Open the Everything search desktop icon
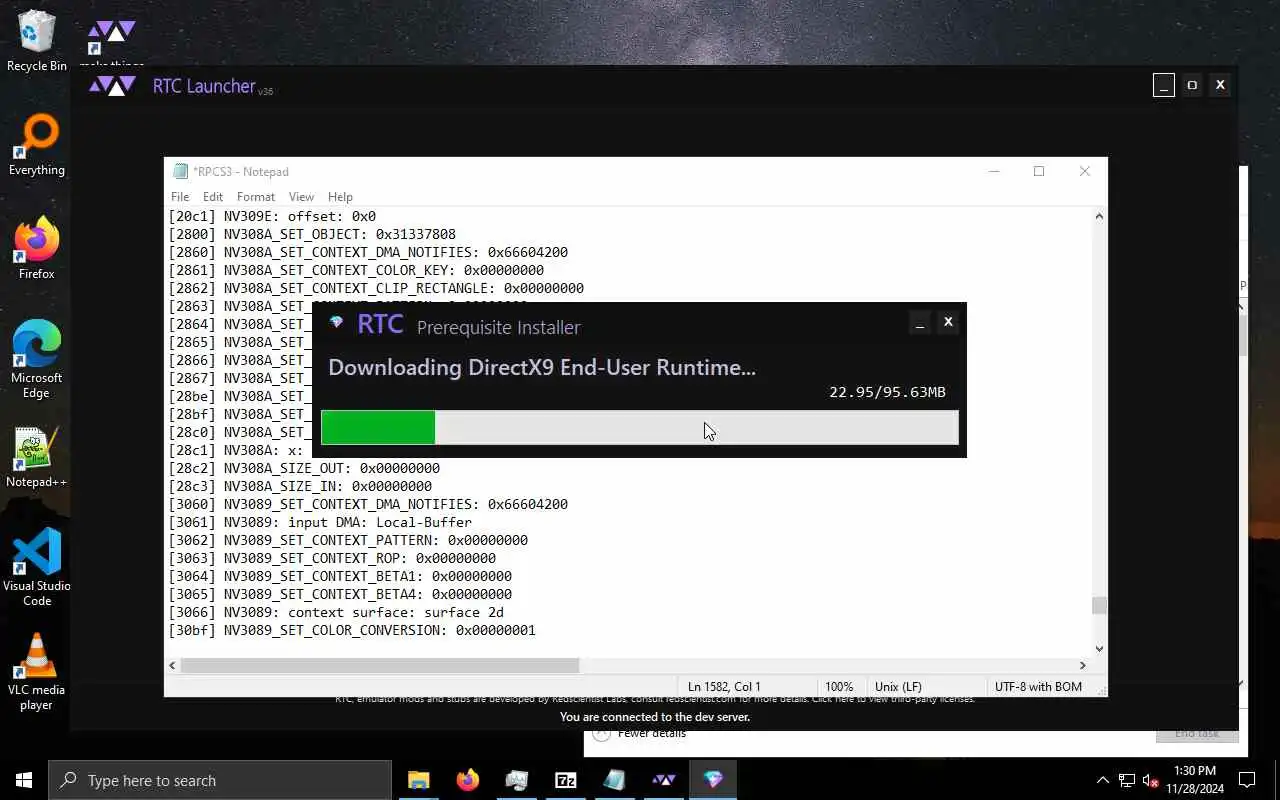Viewport: 1280px width, 800px height. (x=37, y=146)
